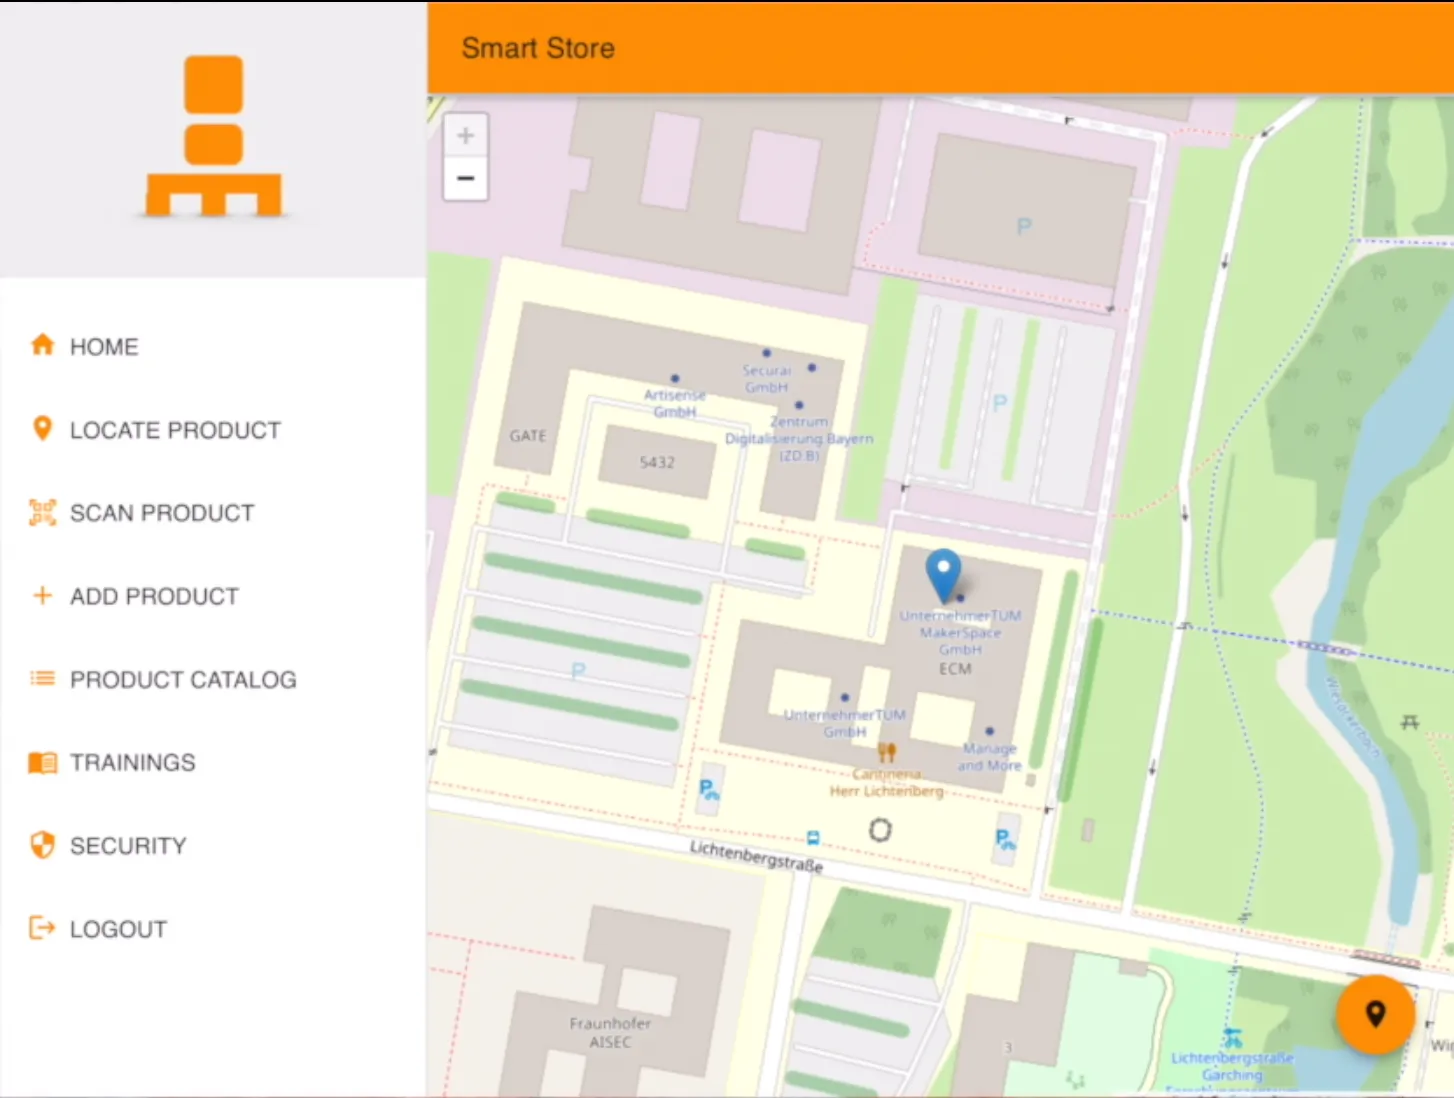Click the Locate Product pin icon
Viewport: 1454px width, 1098px height.
(x=41, y=428)
